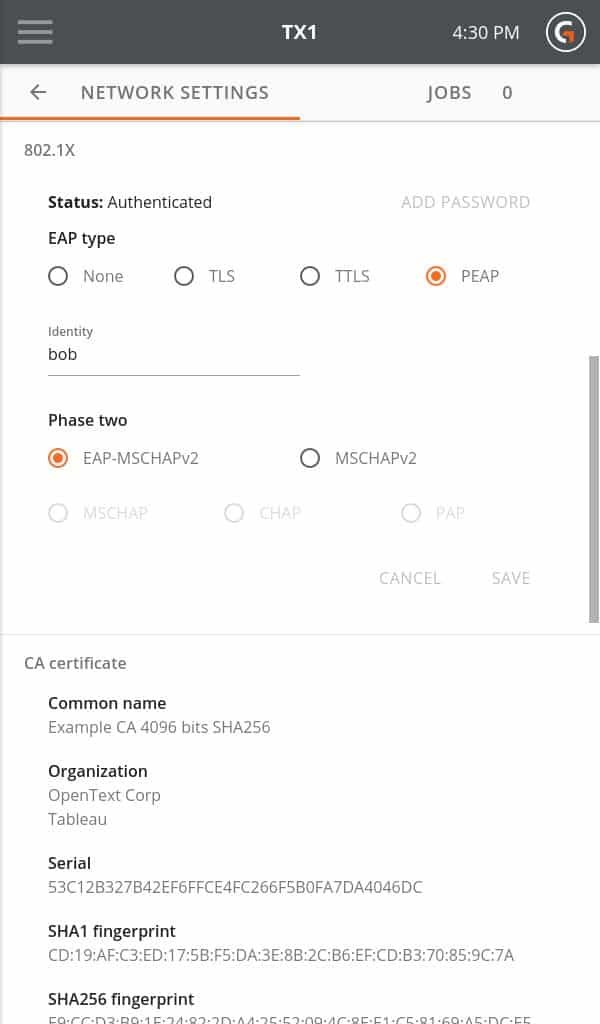The width and height of the screenshot is (600, 1024).
Task: Choose EAP-MSCHAPv2 for phase two
Action: tap(58, 458)
